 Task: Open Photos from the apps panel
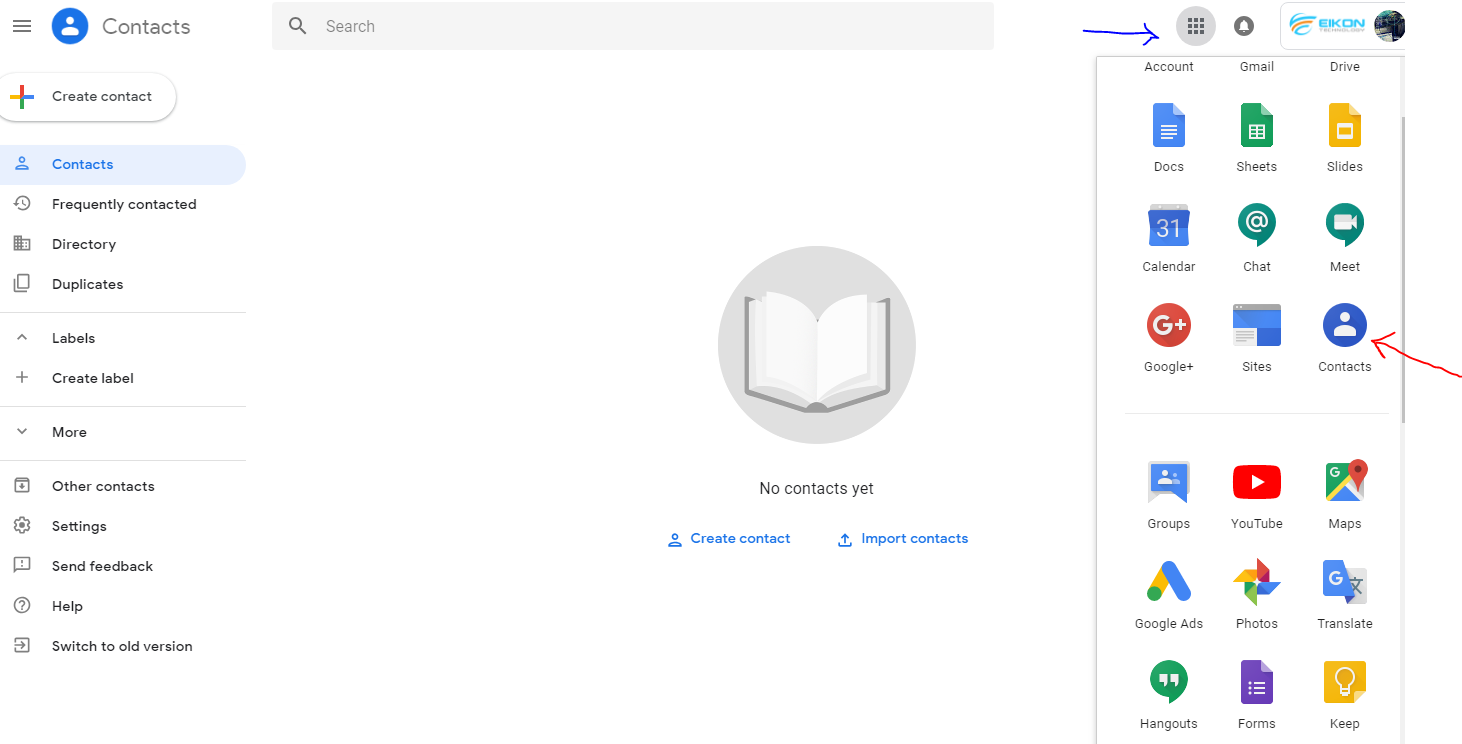tap(1256, 595)
